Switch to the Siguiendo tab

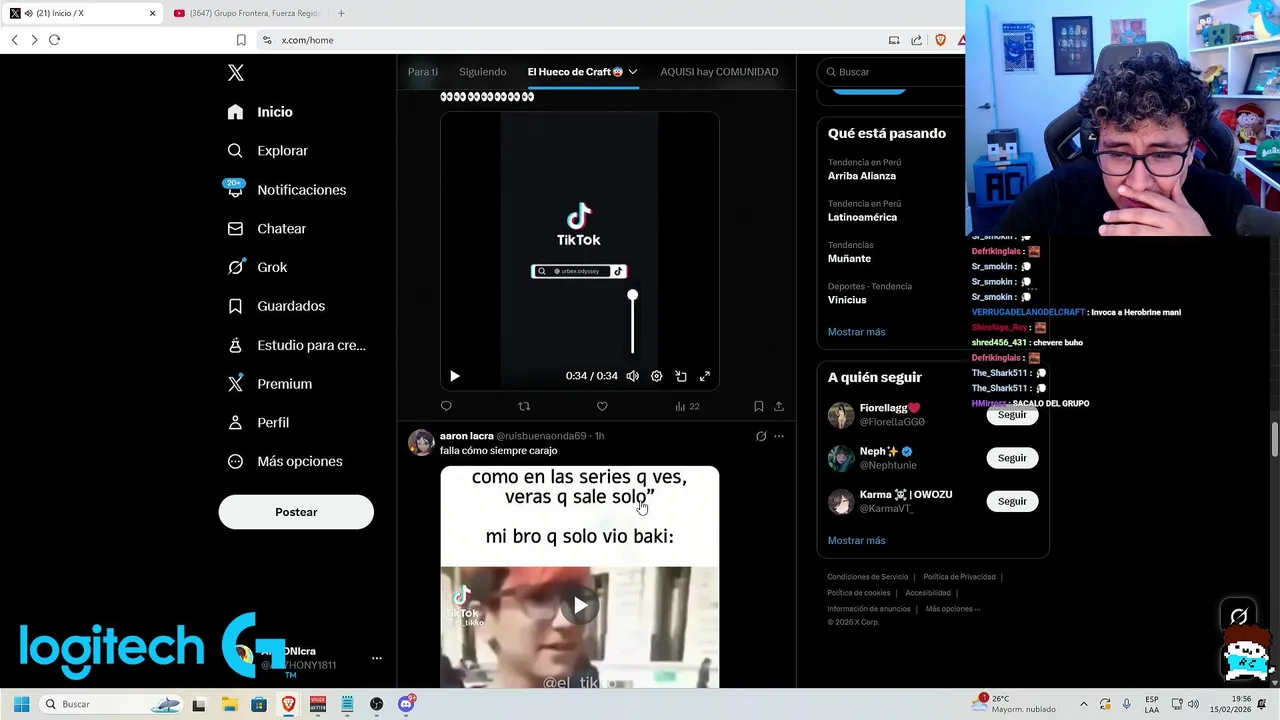point(482,72)
